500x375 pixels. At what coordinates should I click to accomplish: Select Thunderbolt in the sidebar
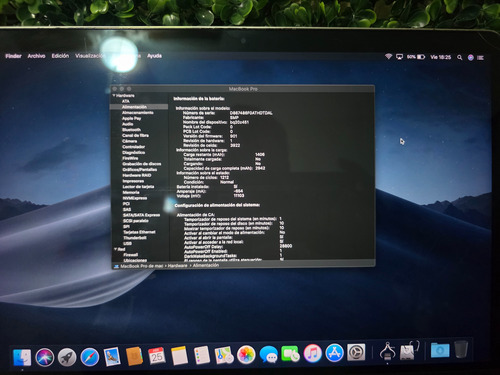pyautogui.click(x=135, y=238)
